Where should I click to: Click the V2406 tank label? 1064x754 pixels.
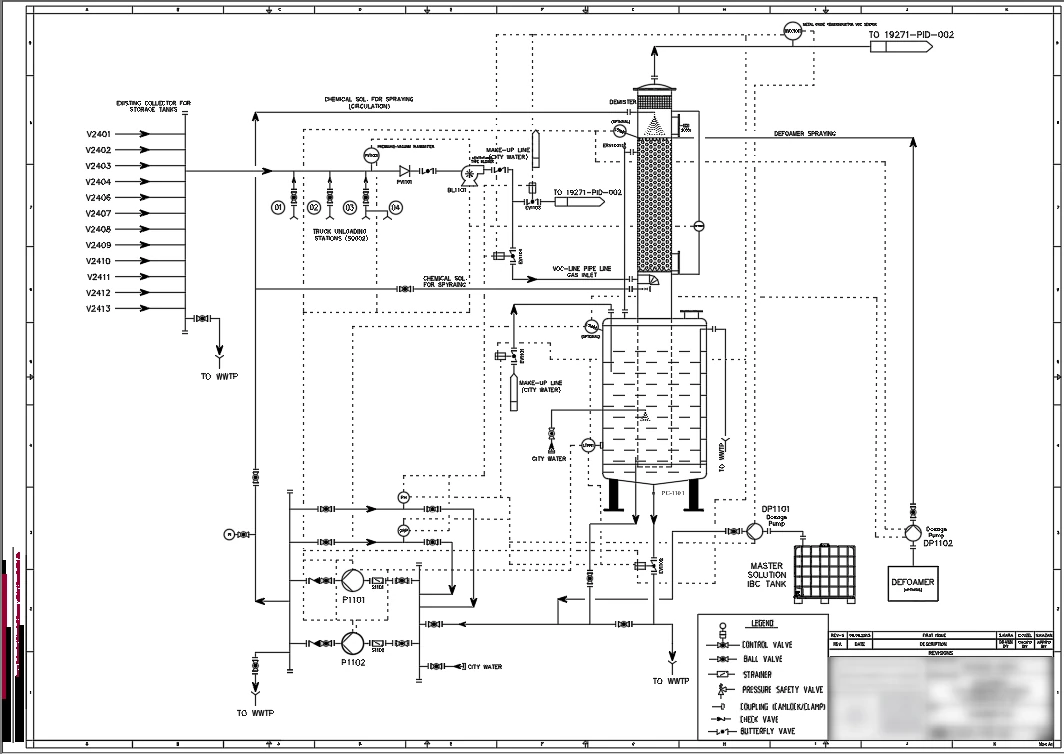point(98,197)
